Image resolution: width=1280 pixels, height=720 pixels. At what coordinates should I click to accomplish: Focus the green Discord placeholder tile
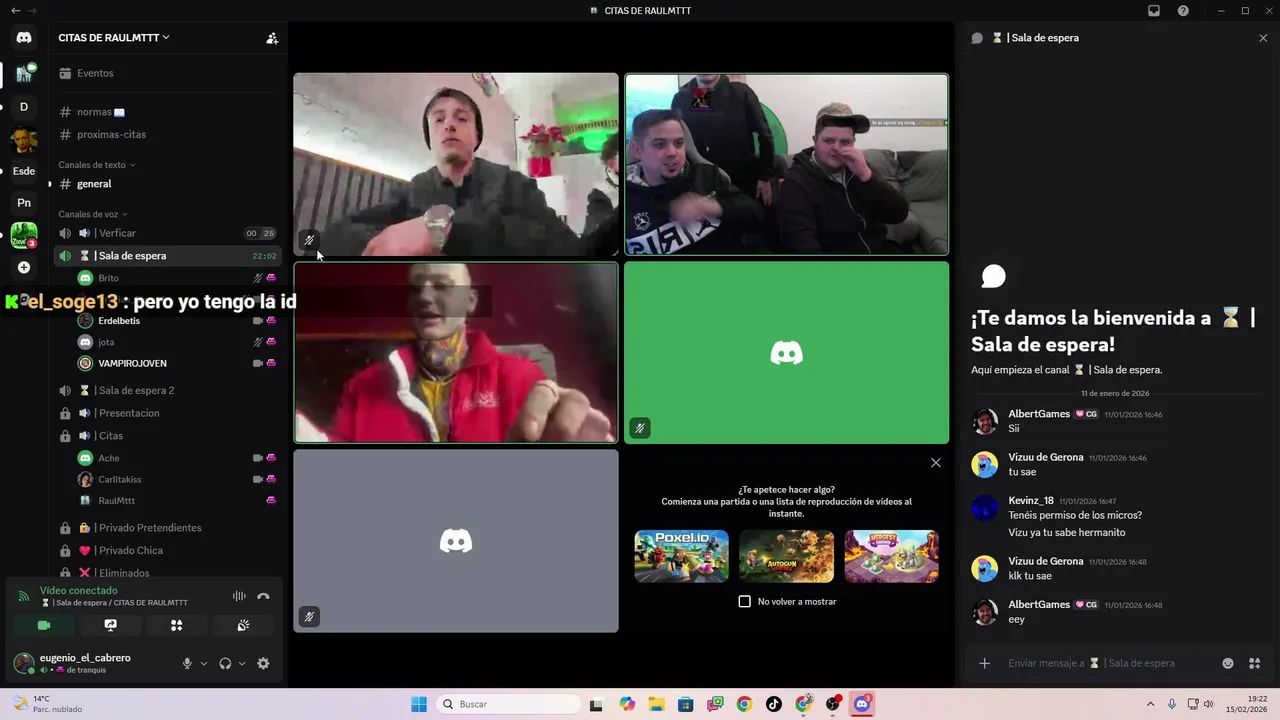pyautogui.click(x=787, y=352)
